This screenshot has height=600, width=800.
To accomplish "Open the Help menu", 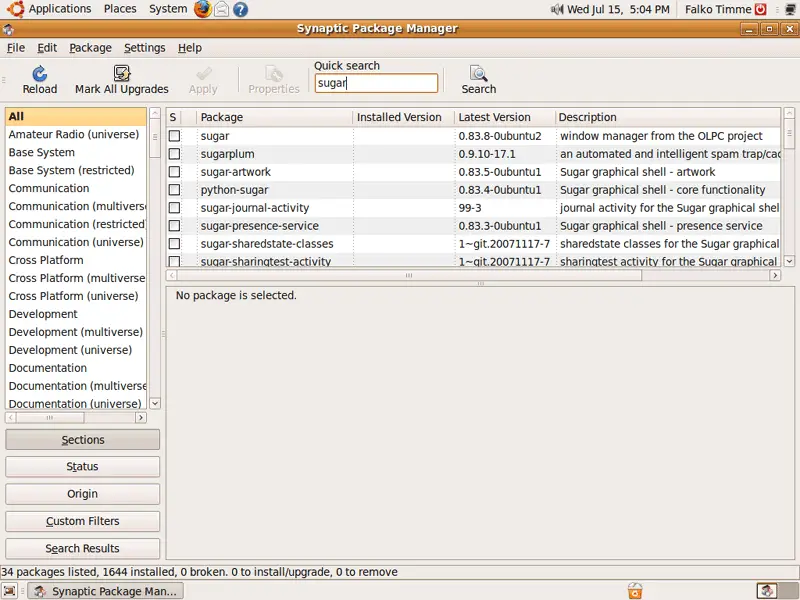I will 190,48.
